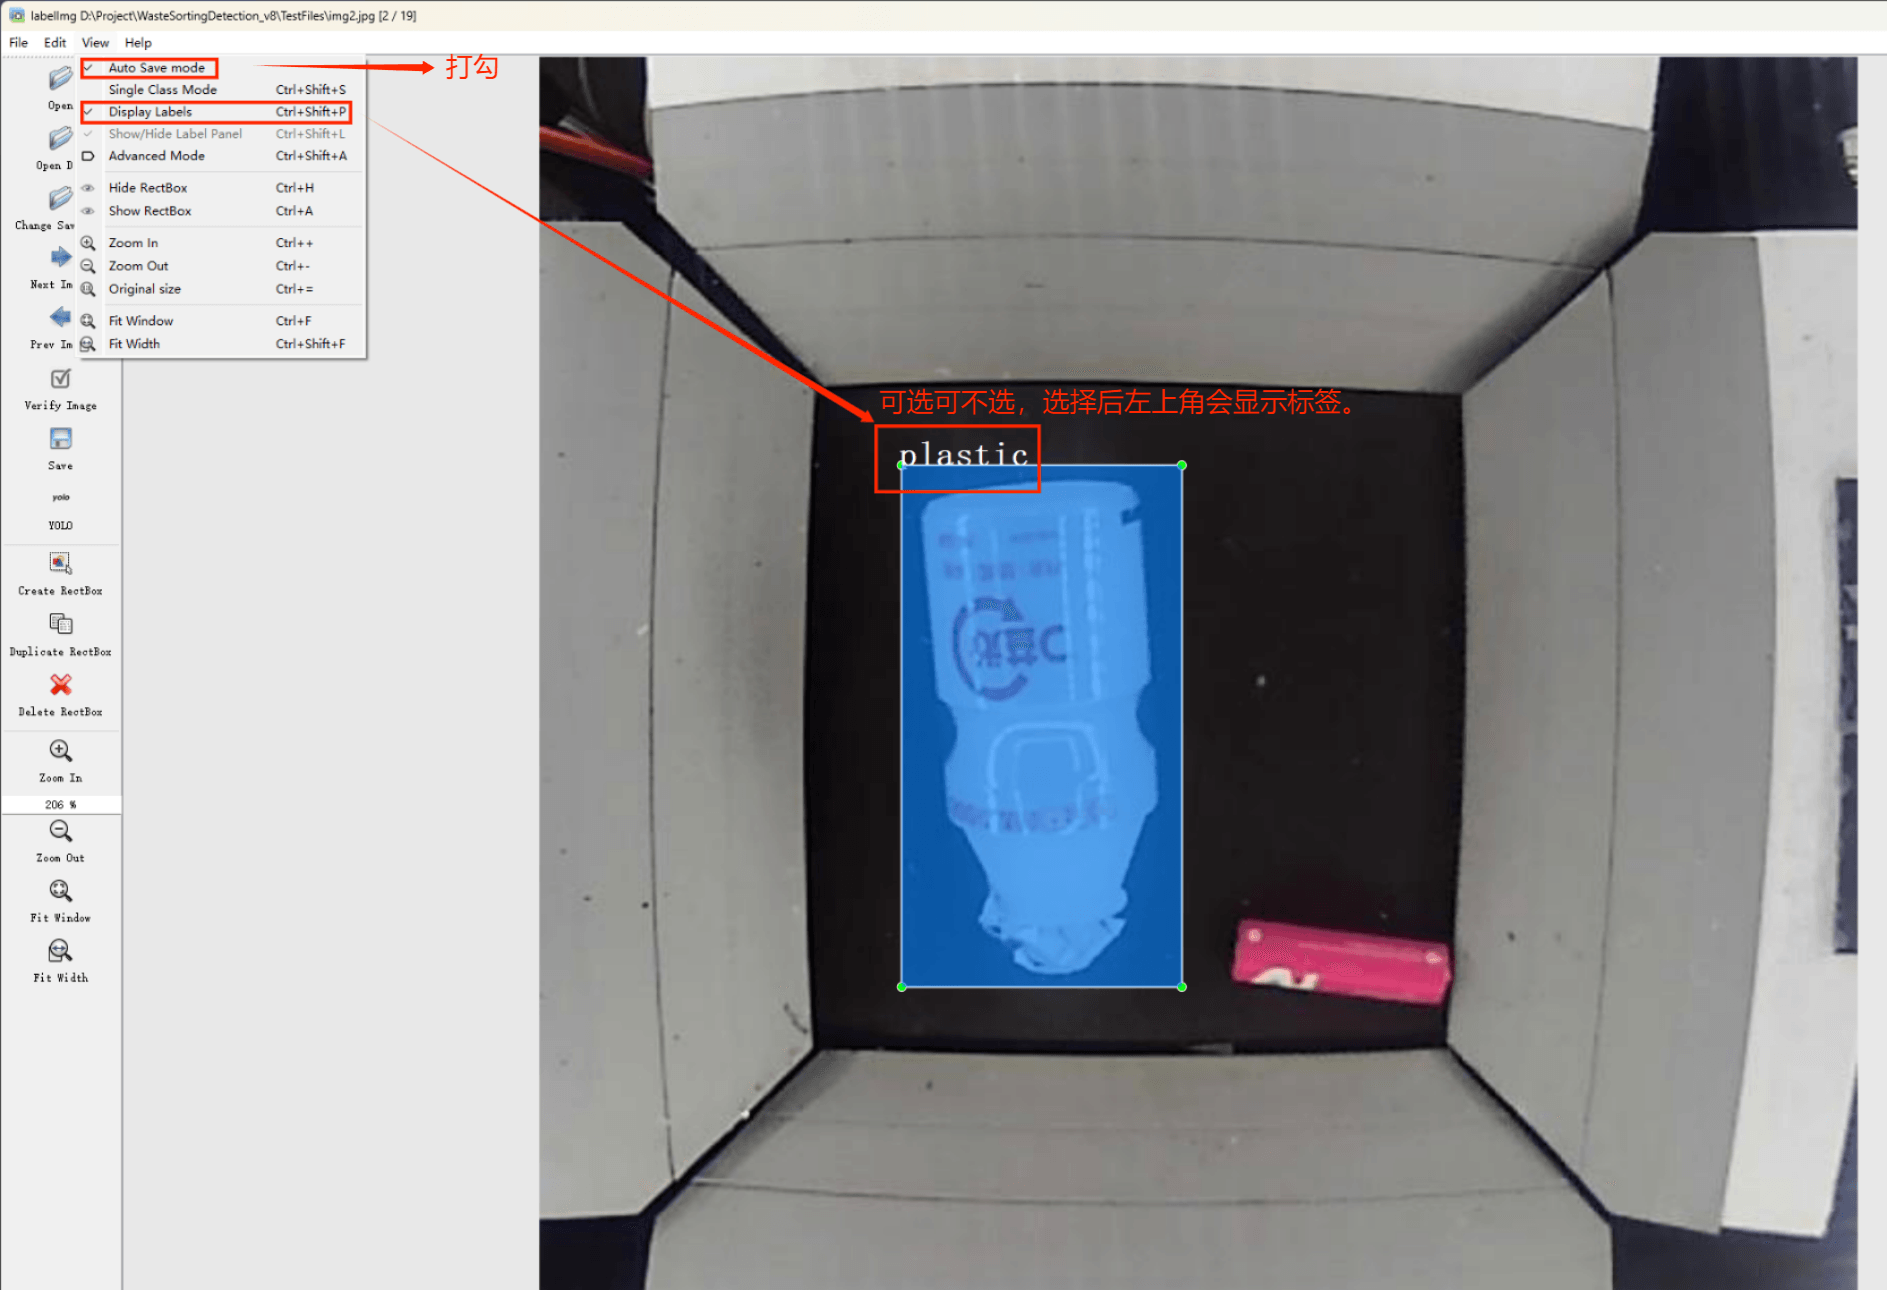Open the Help menu
The width and height of the screenshot is (1887, 1290).
(138, 43)
